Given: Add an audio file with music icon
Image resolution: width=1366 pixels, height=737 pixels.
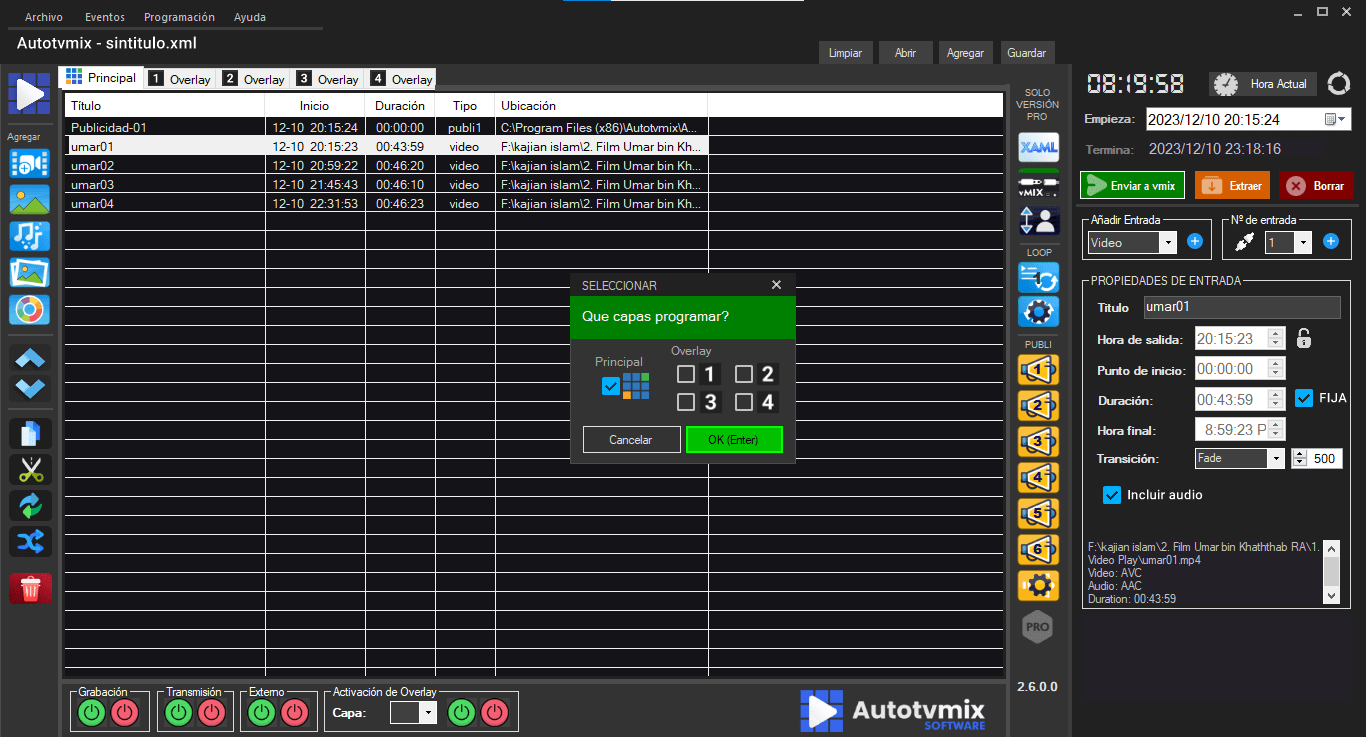Looking at the screenshot, I should (x=29, y=236).
